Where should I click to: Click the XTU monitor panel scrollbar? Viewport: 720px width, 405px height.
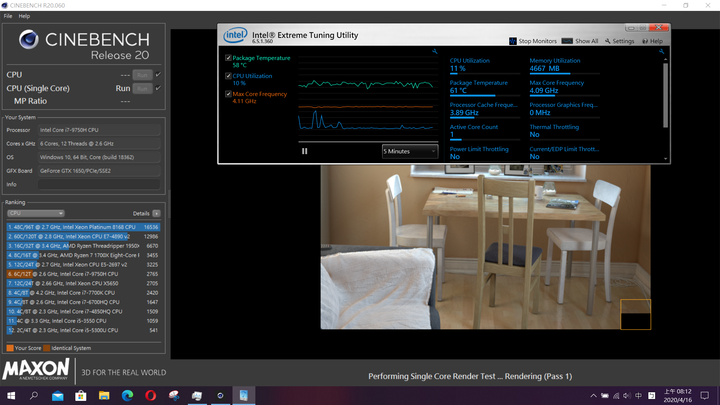click(665, 95)
